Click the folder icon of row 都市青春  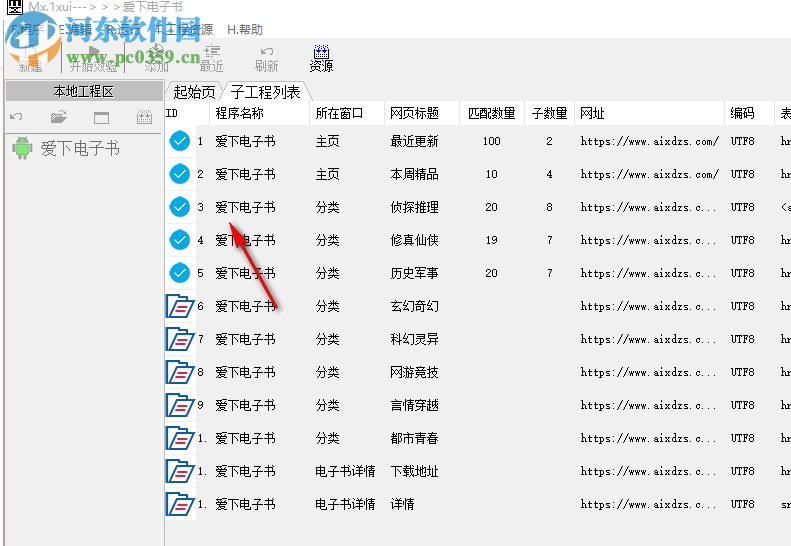pyautogui.click(x=180, y=438)
